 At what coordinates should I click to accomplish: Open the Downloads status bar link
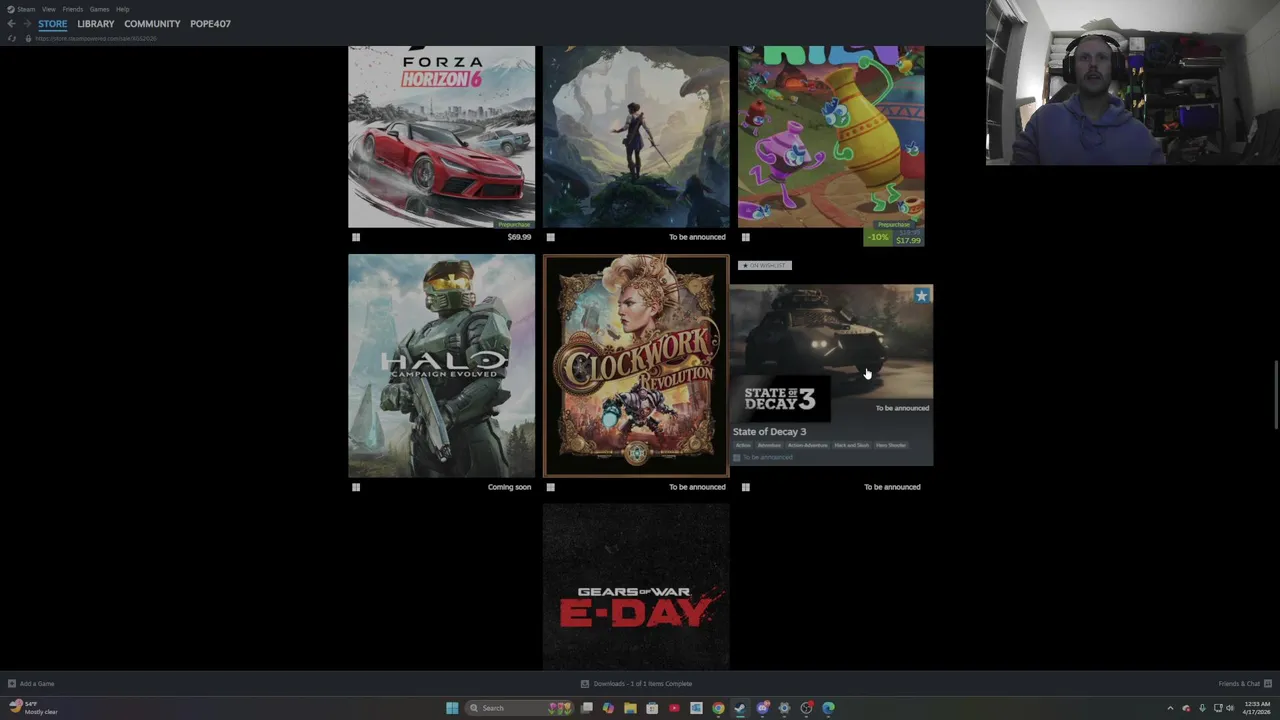click(x=636, y=684)
